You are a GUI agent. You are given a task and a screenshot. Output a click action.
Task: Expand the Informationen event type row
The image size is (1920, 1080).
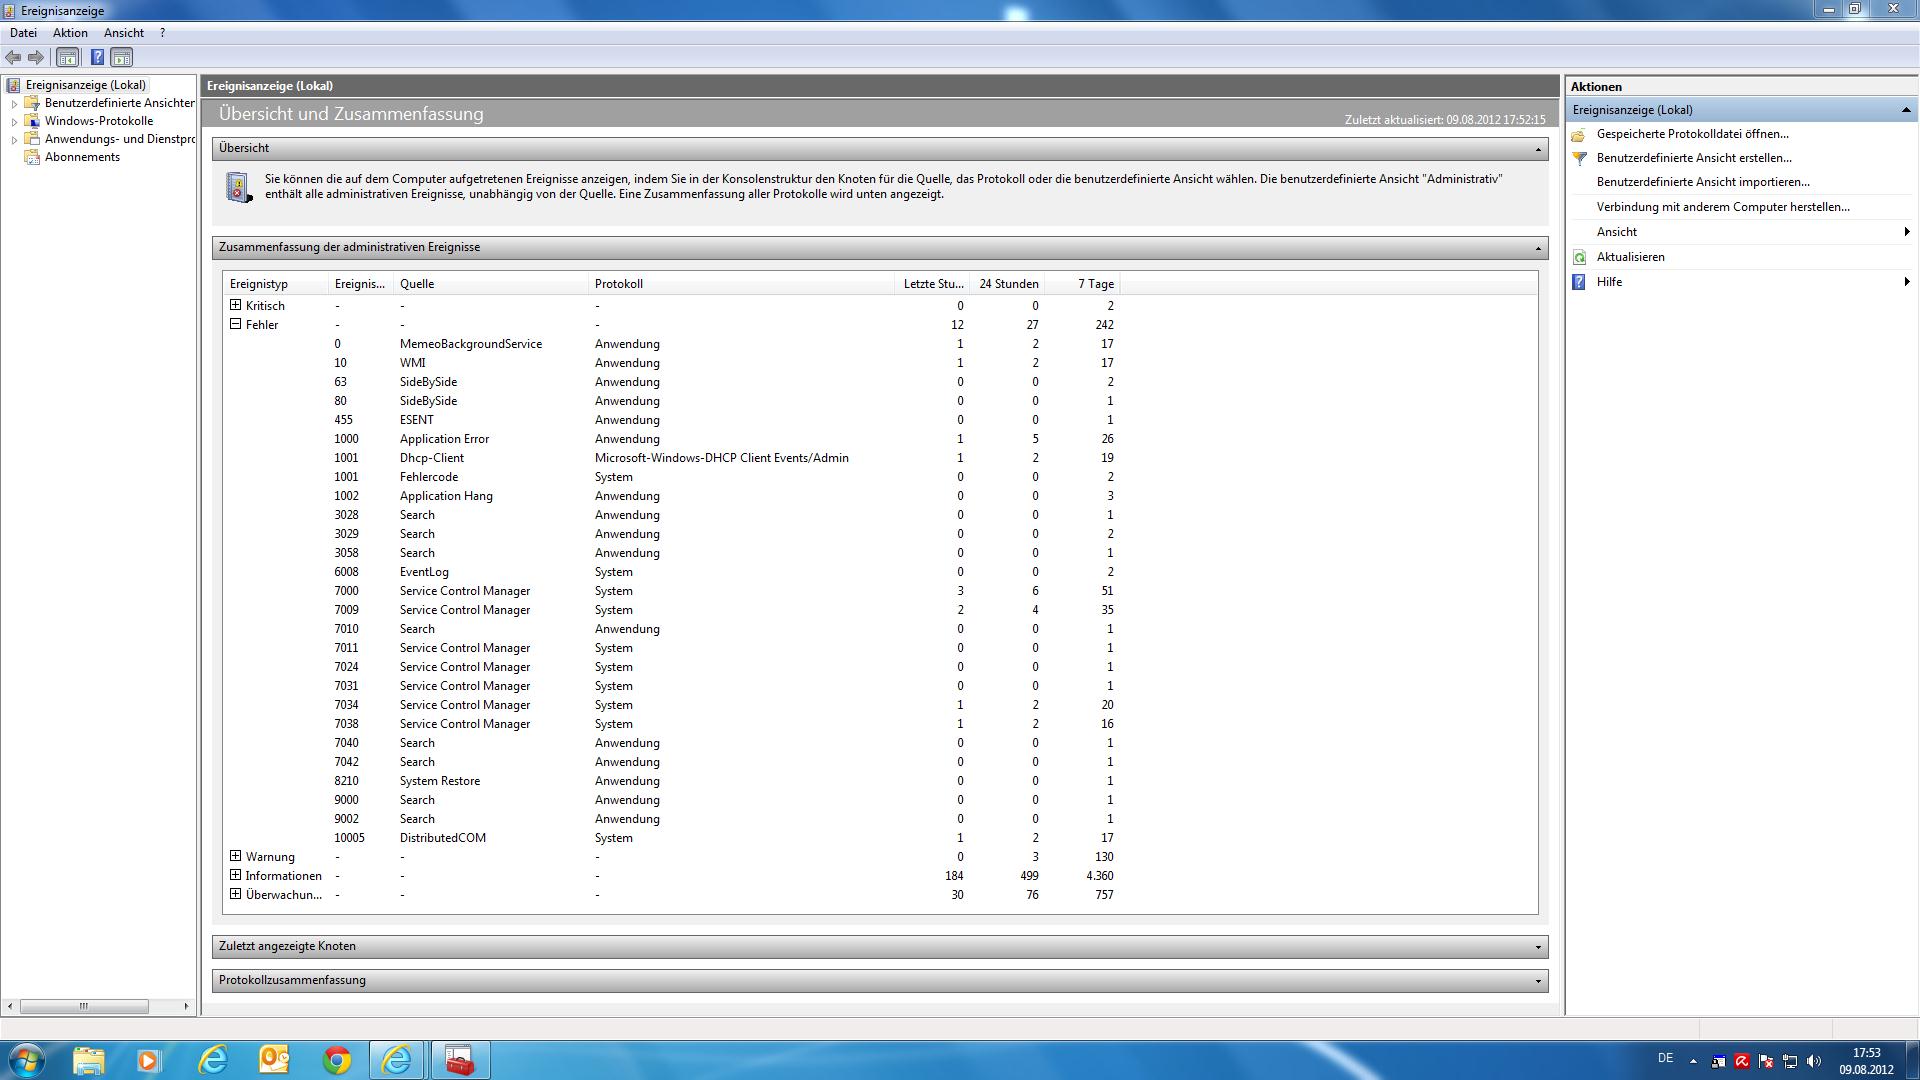236,875
